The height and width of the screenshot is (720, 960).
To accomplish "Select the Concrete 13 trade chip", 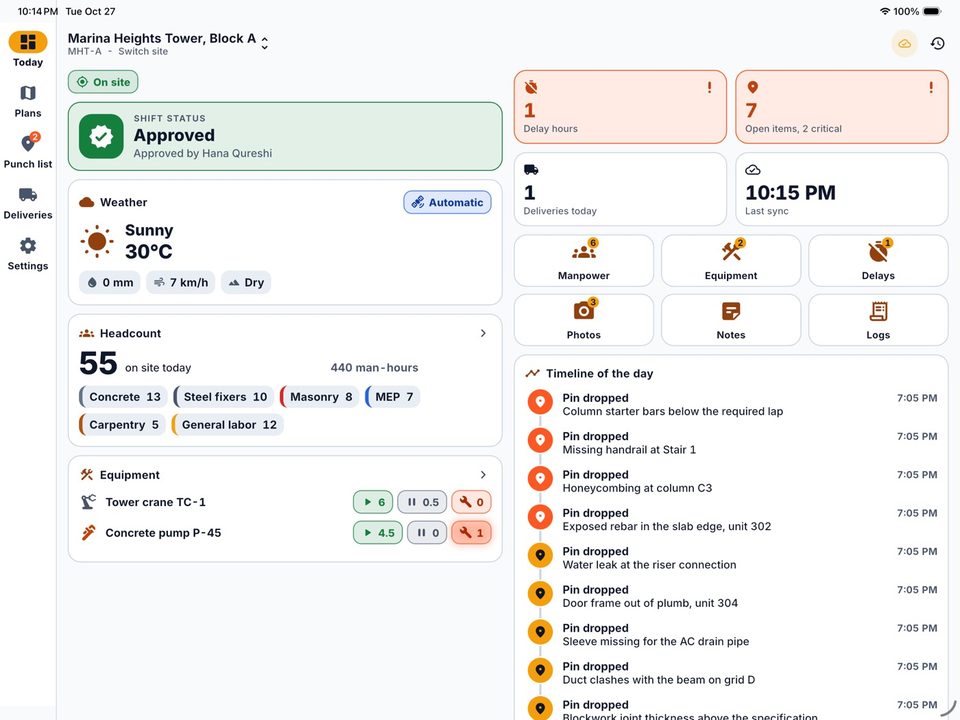I will pos(123,397).
